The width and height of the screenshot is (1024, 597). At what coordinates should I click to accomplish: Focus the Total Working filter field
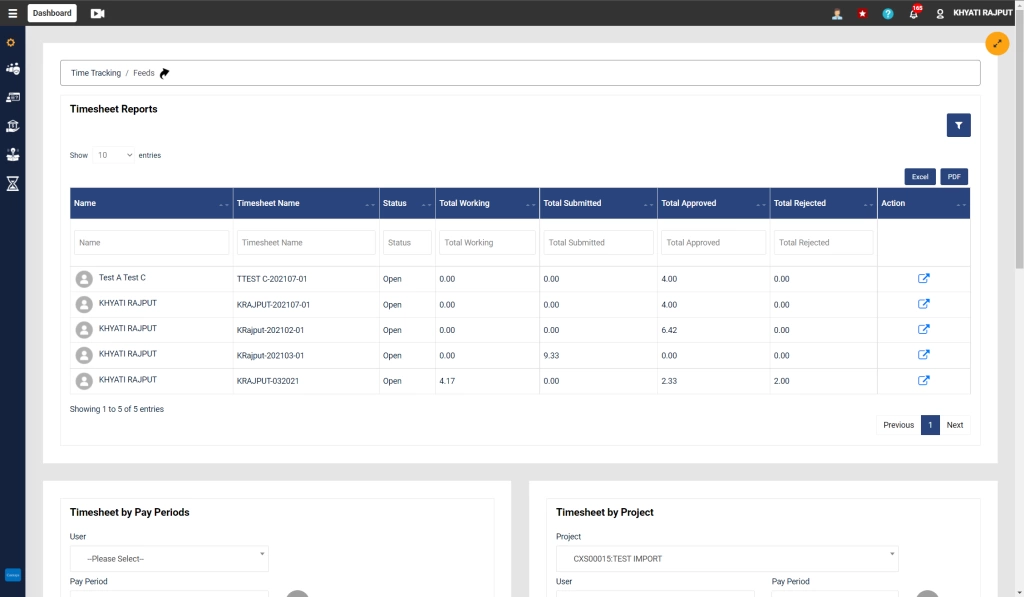coord(487,242)
